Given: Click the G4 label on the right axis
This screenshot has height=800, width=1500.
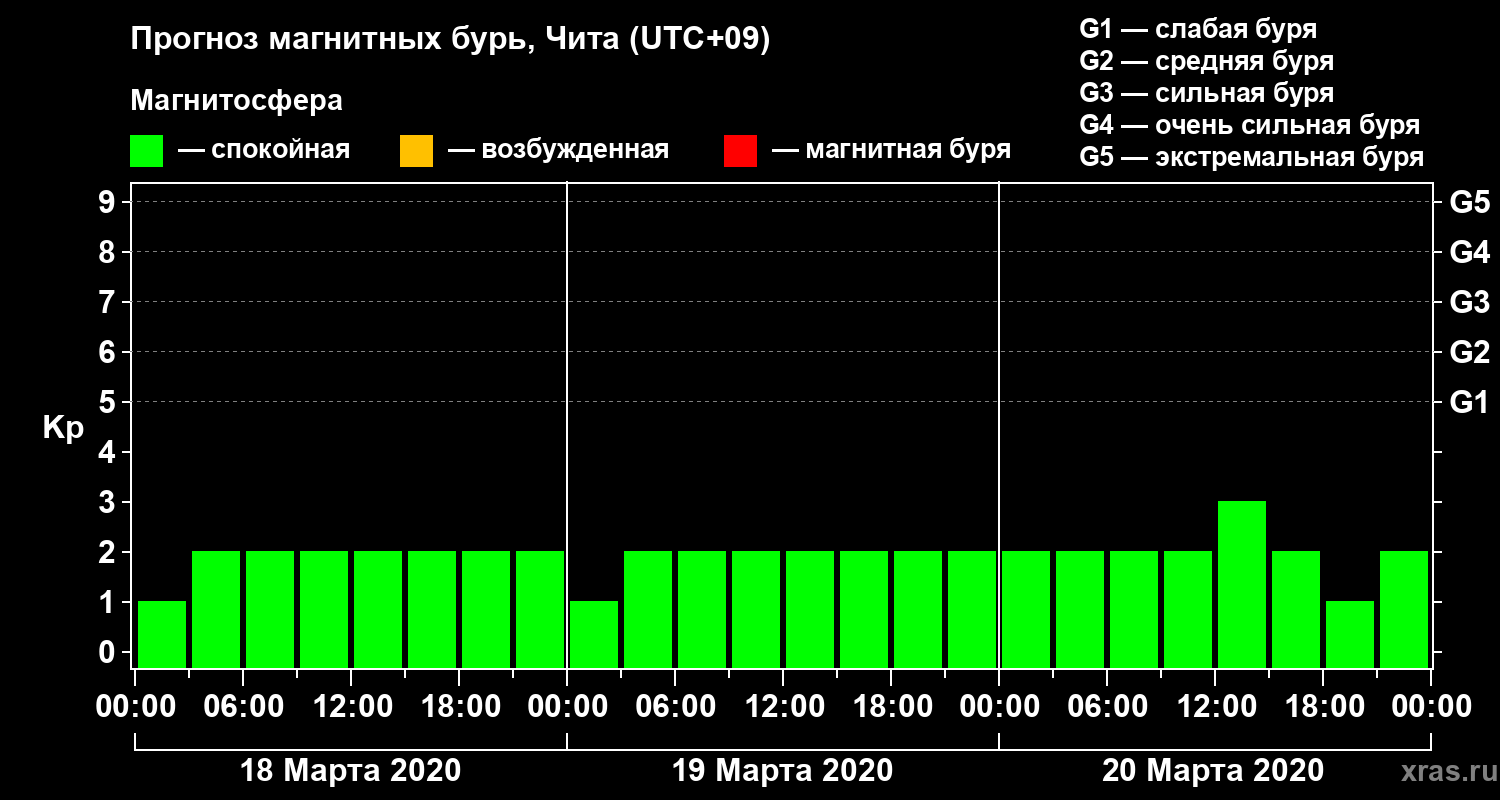Looking at the screenshot, I should [x=1469, y=252].
